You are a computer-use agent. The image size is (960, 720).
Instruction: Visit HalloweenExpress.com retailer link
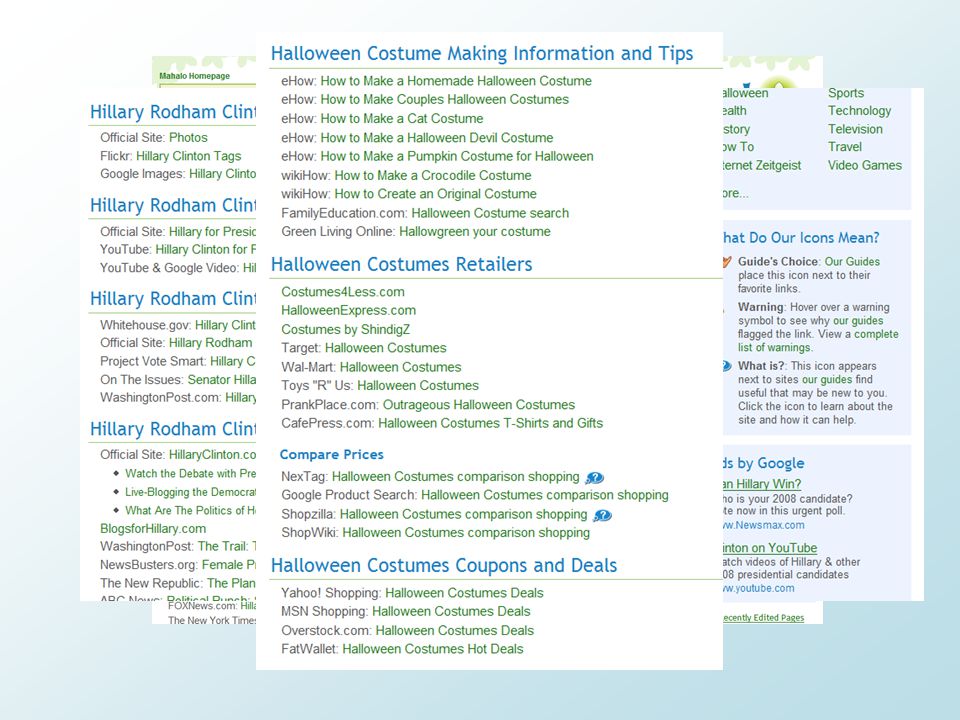[x=348, y=310]
